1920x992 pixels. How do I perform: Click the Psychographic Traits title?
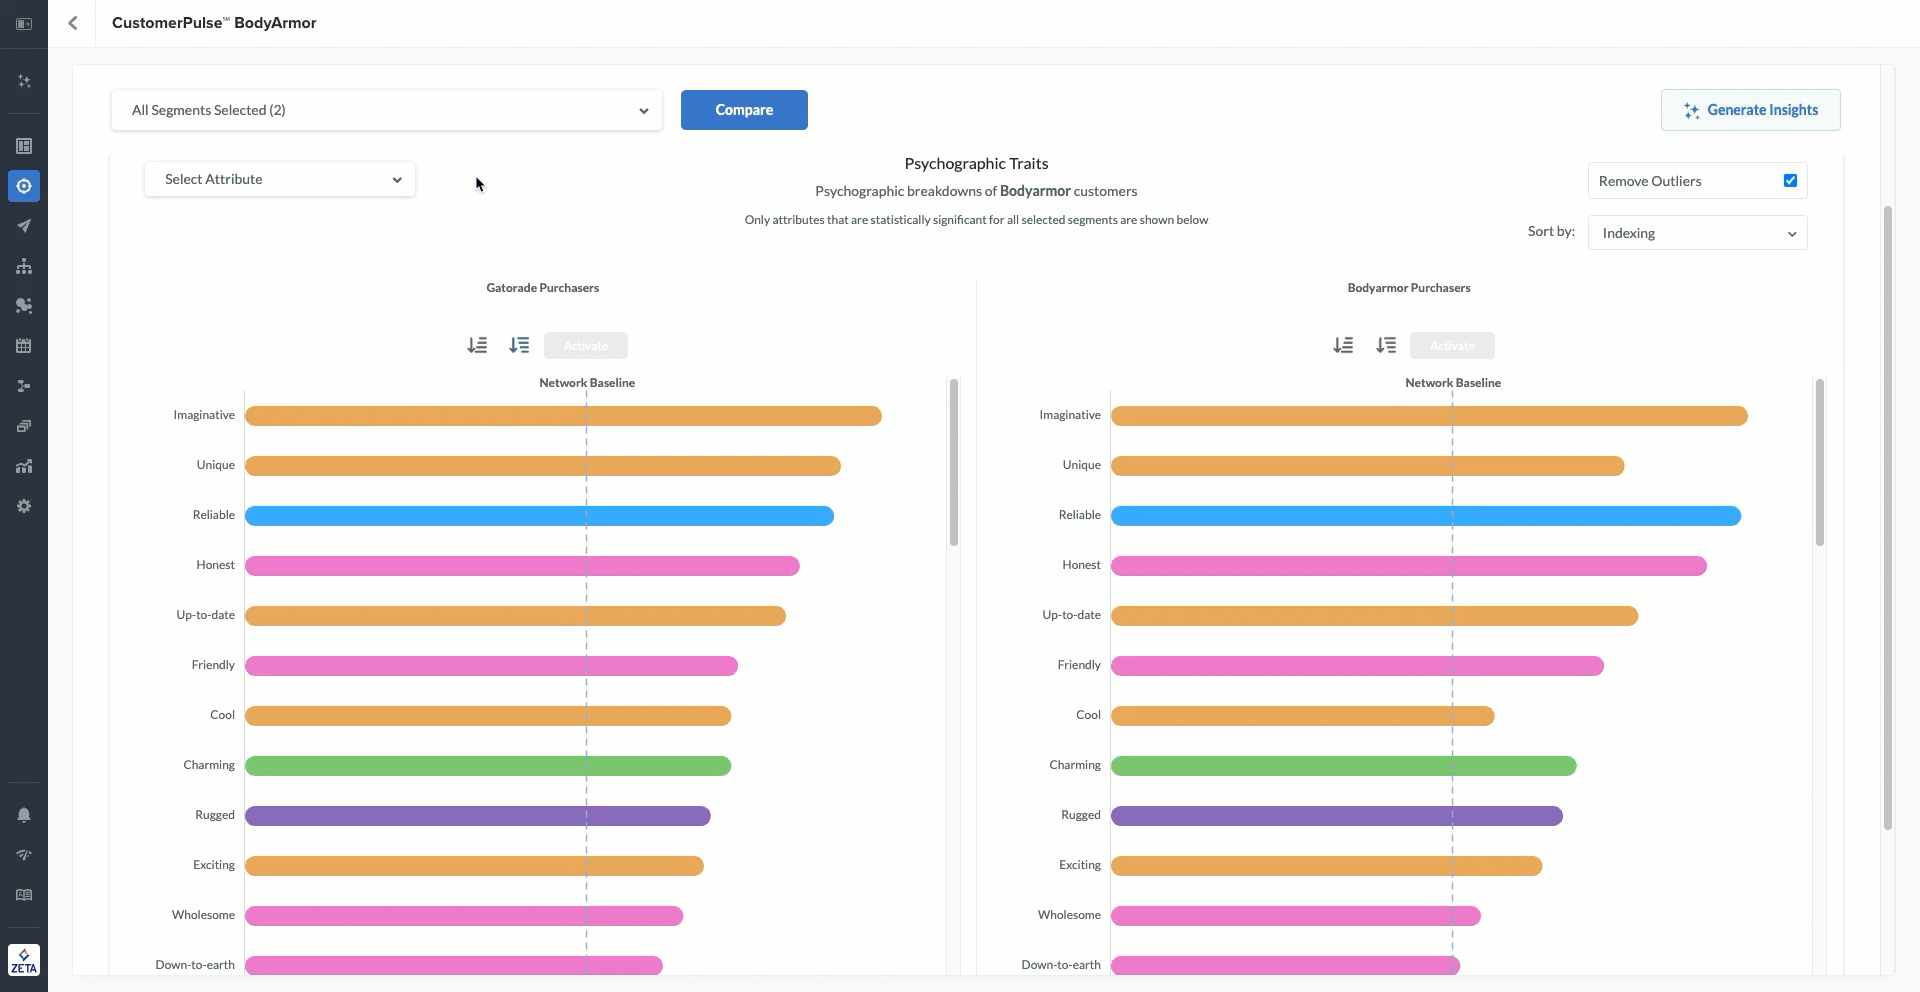click(976, 164)
